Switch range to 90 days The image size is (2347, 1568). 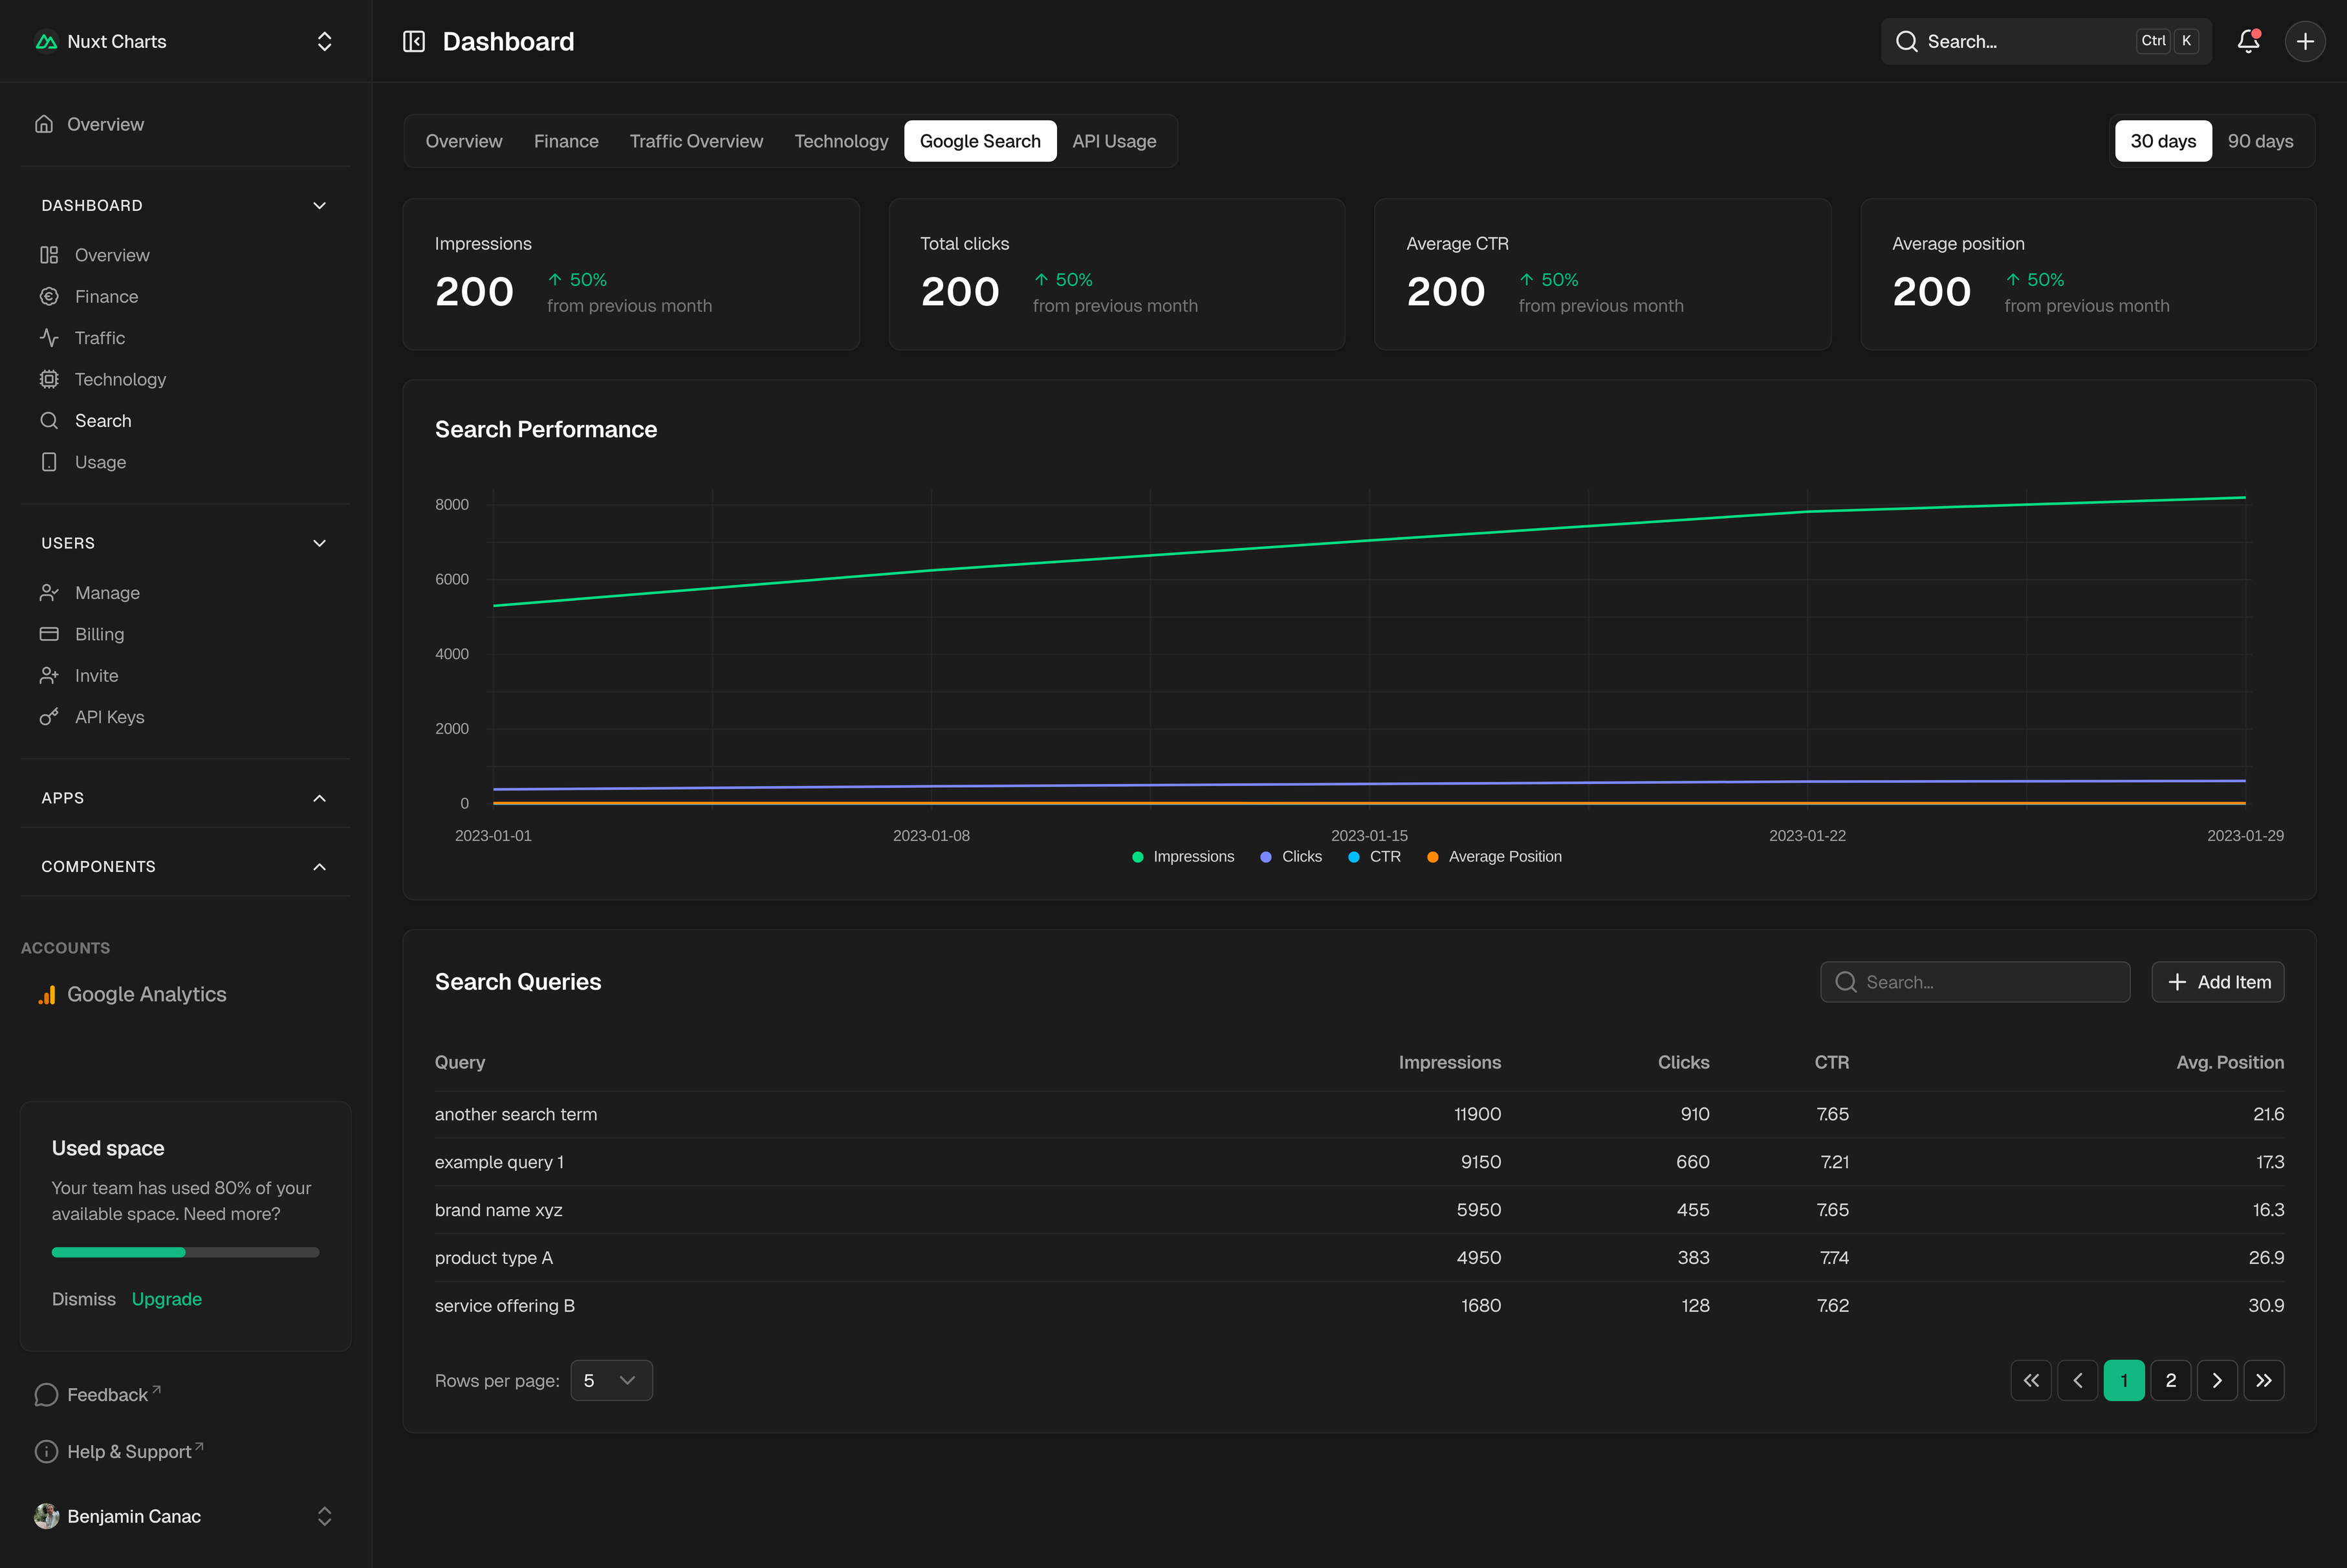2260,141
